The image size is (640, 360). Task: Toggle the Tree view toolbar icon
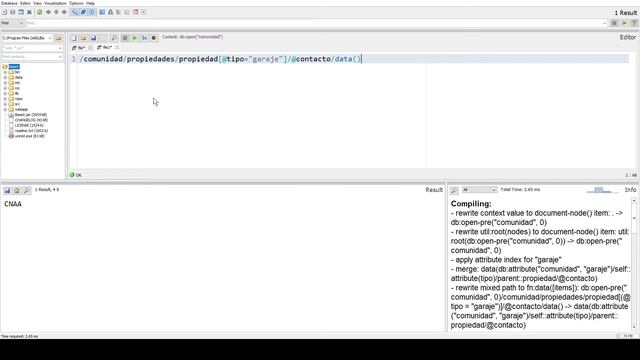(x=118, y=12)
